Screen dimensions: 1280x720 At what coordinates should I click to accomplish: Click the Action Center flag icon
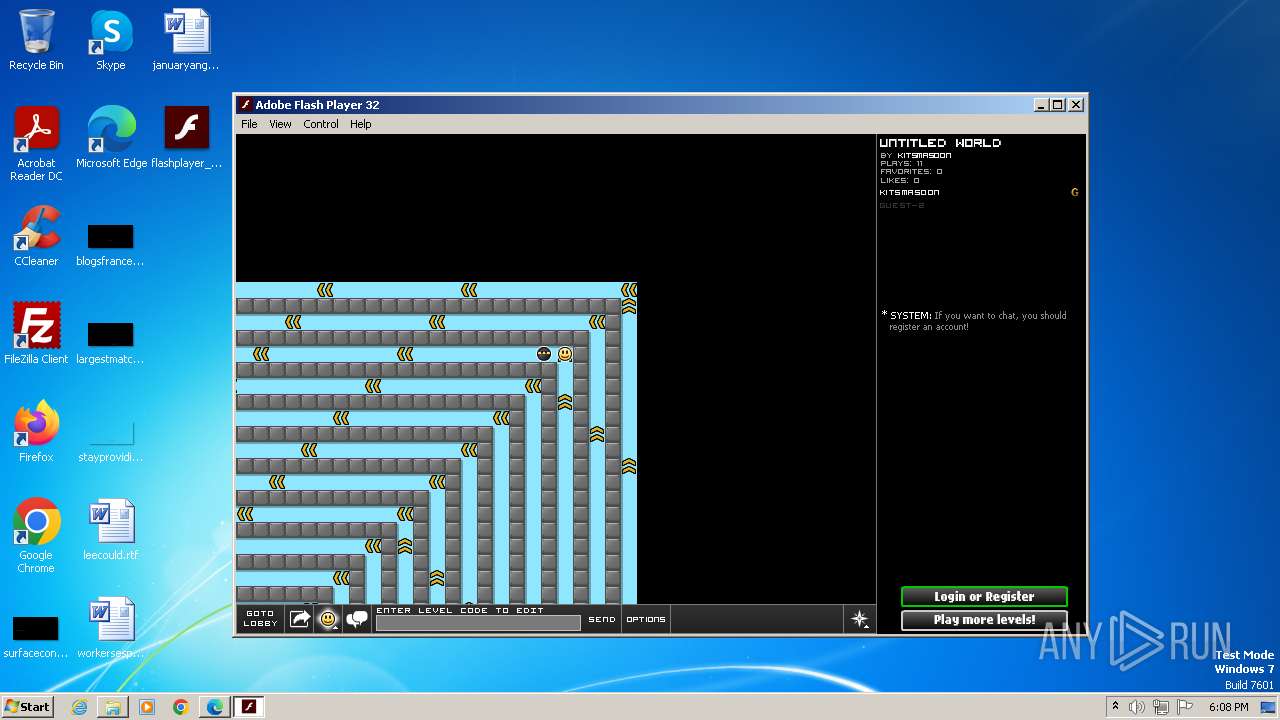coord(1184,707)
